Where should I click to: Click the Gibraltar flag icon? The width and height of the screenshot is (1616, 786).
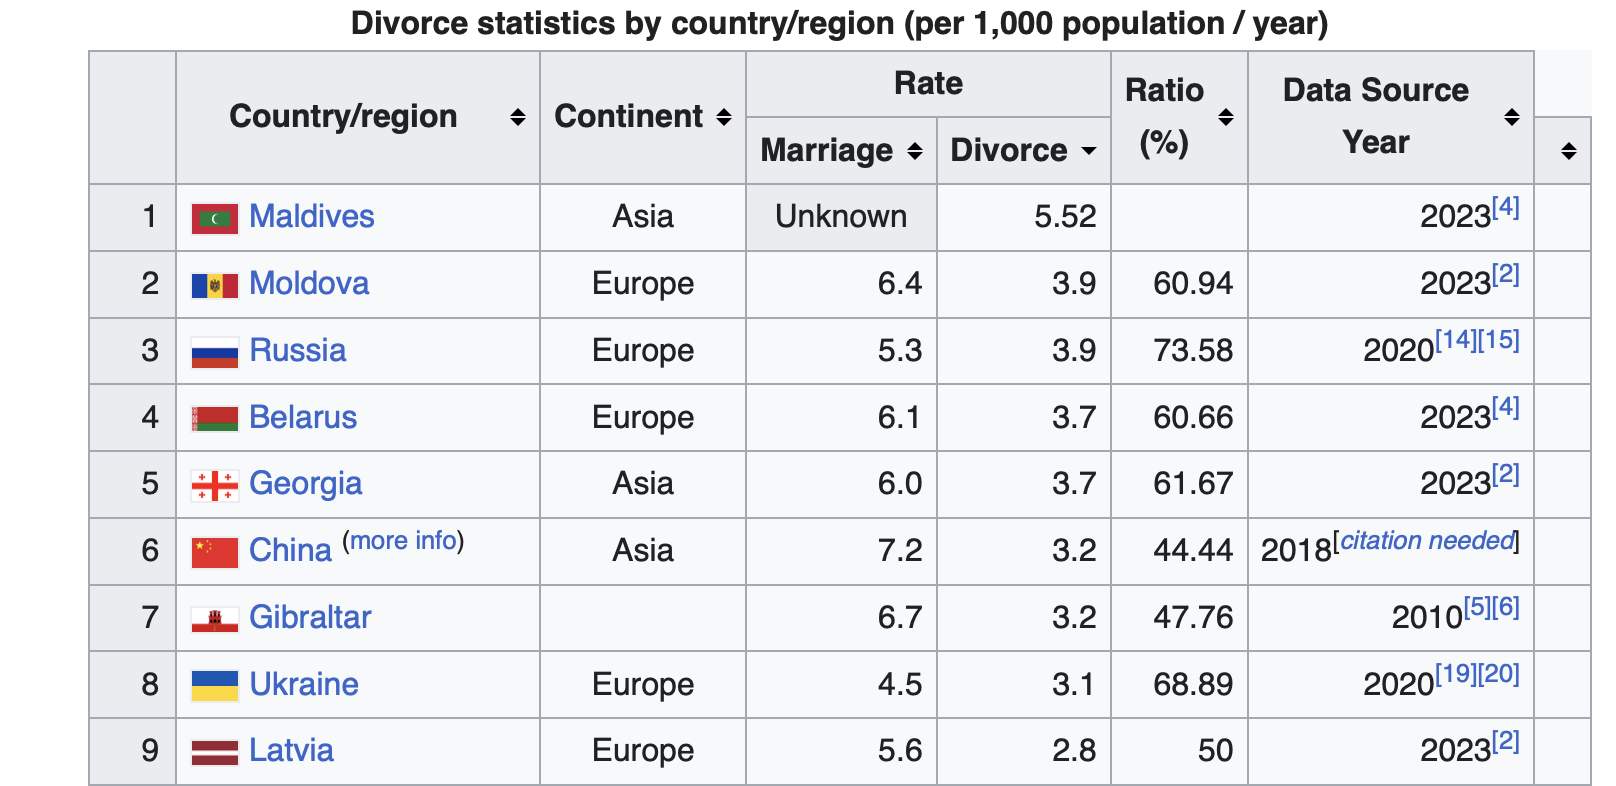pos(214,619)
